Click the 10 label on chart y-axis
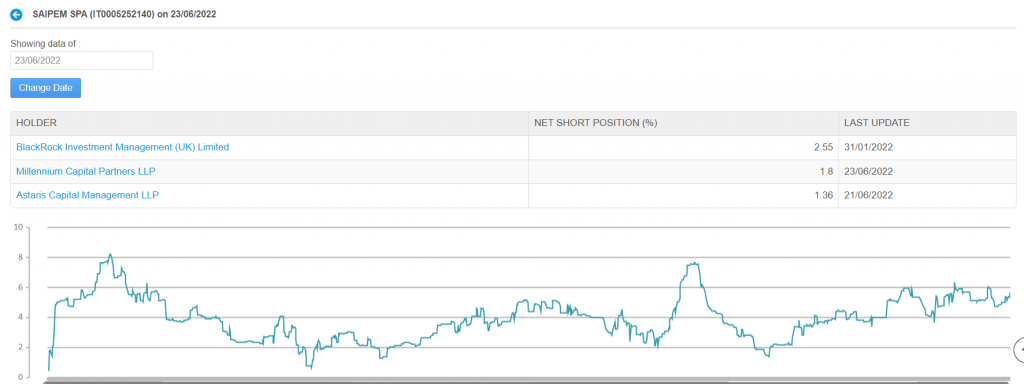 pos(18,227)
